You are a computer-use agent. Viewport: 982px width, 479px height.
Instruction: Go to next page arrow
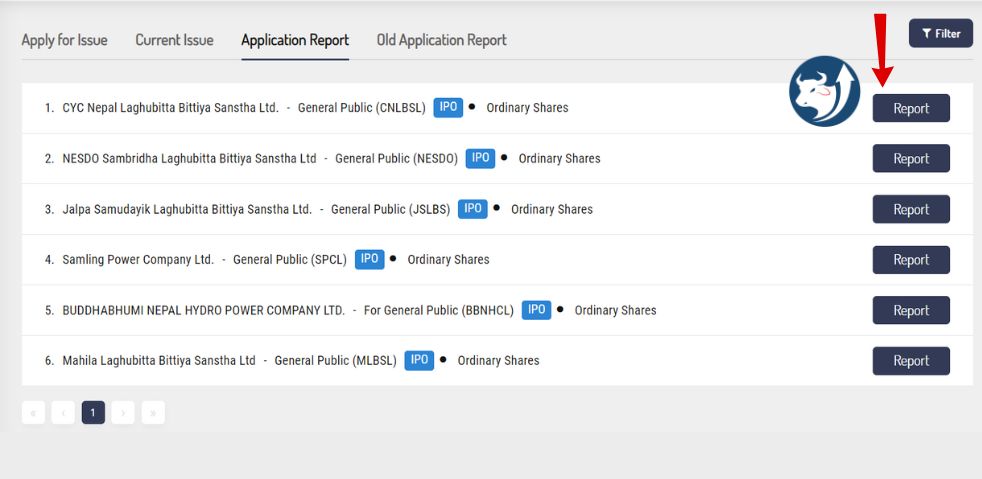[x=123, y=413]
